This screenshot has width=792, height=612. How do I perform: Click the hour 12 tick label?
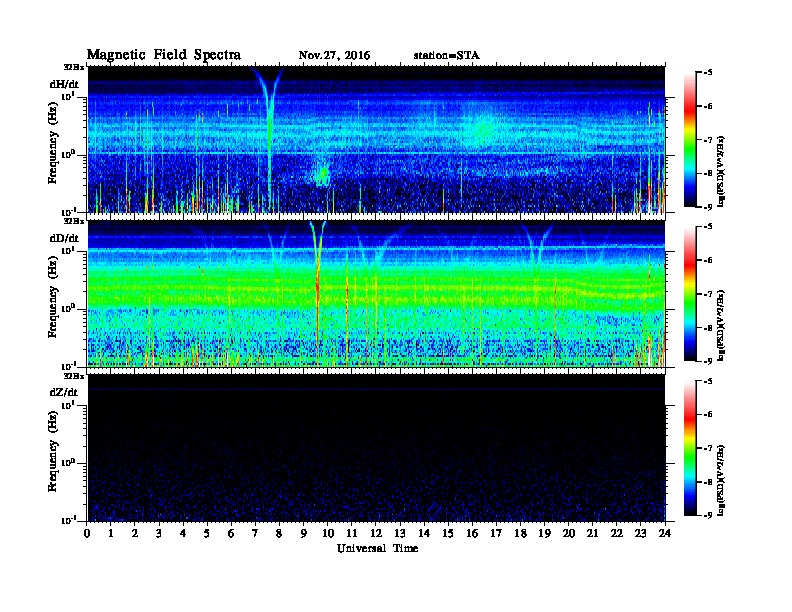(376, 534)
